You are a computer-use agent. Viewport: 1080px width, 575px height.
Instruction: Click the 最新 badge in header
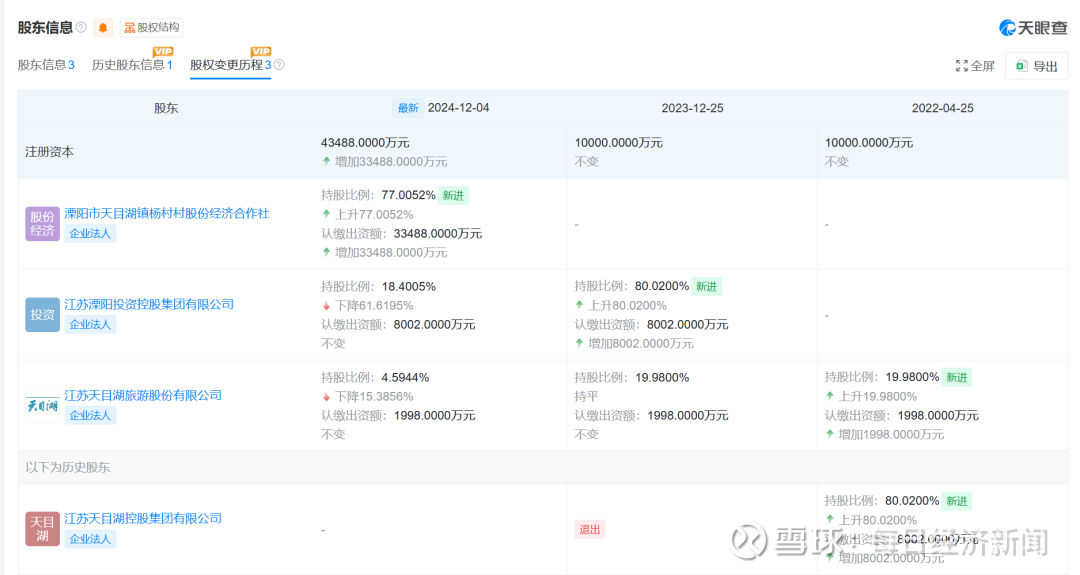point(408,108)
